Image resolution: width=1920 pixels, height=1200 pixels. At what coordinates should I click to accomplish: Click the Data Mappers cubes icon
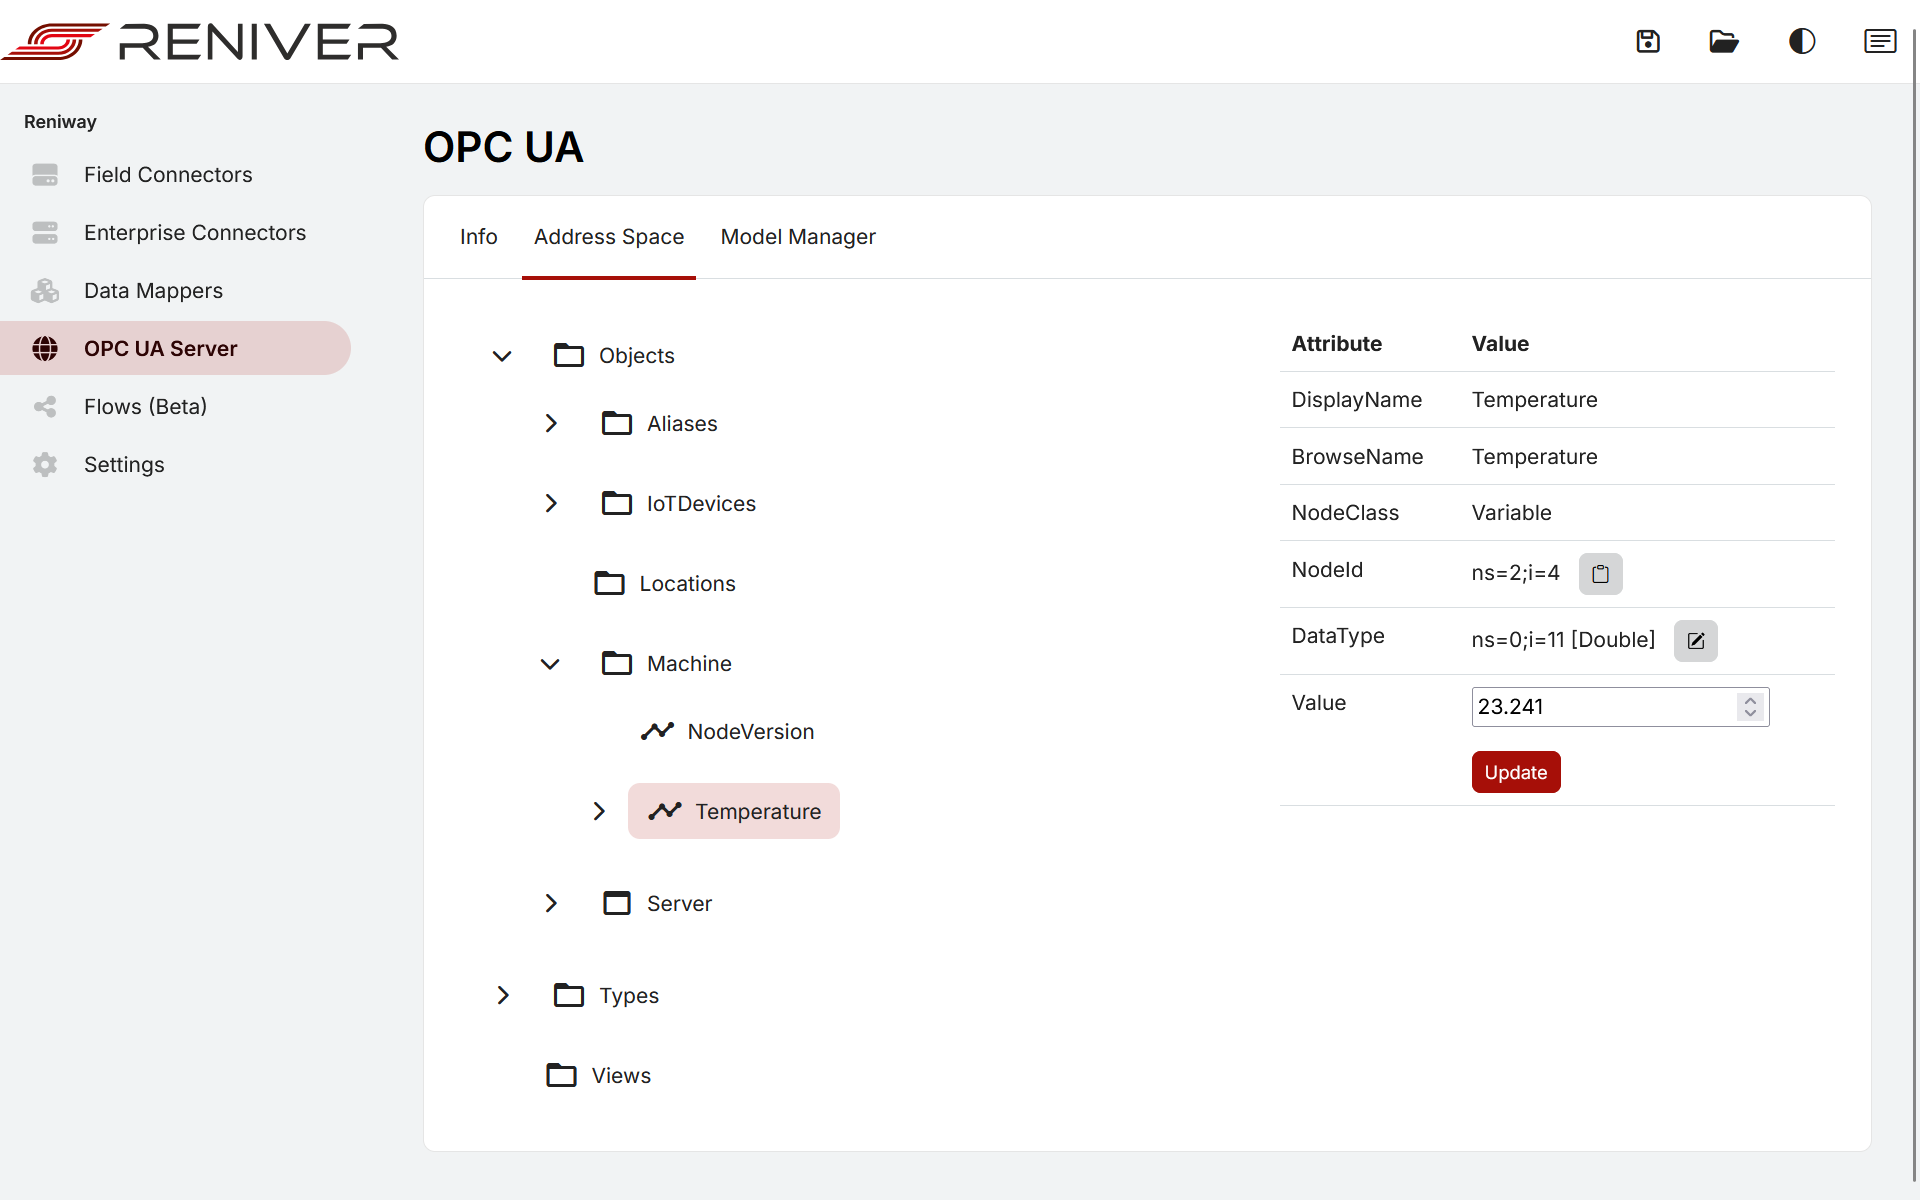45,291
